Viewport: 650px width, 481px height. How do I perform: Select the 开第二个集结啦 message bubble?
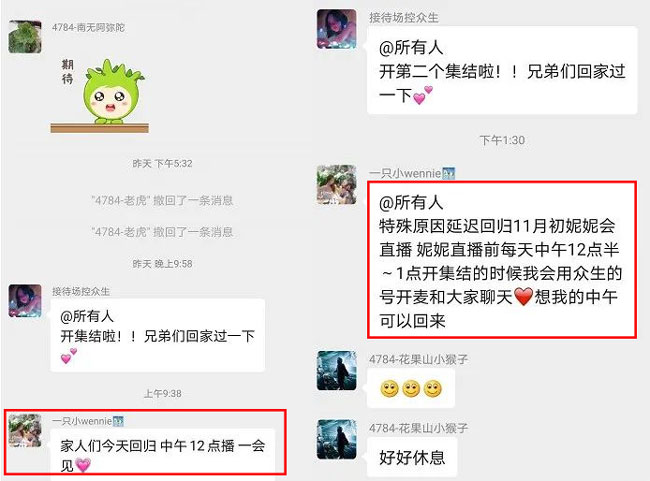(502, 70)
